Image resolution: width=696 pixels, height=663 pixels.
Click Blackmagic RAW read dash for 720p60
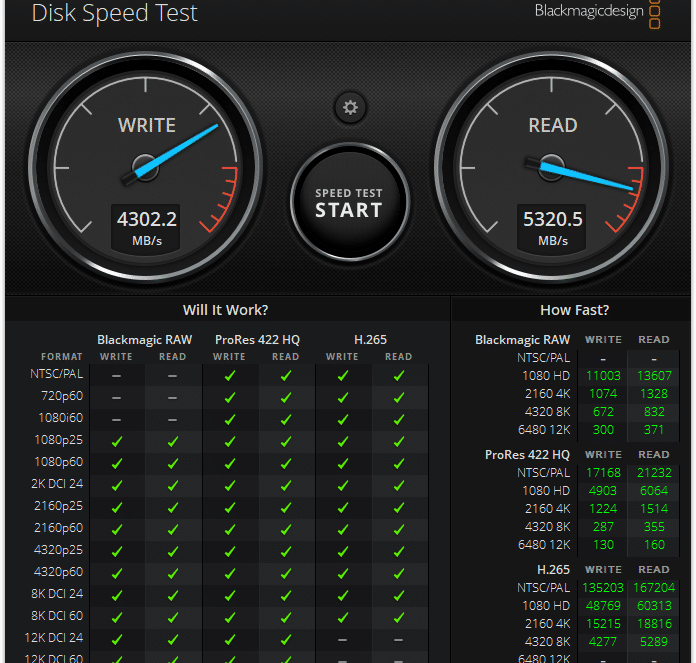[x=173, y=398]
